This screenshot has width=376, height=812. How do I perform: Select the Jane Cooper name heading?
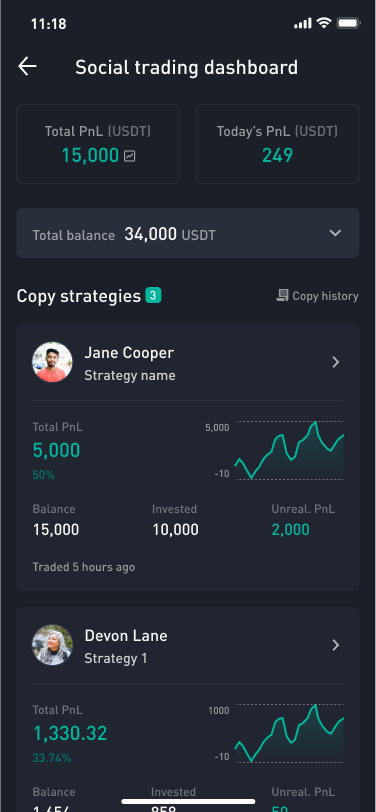coord(129,353)
